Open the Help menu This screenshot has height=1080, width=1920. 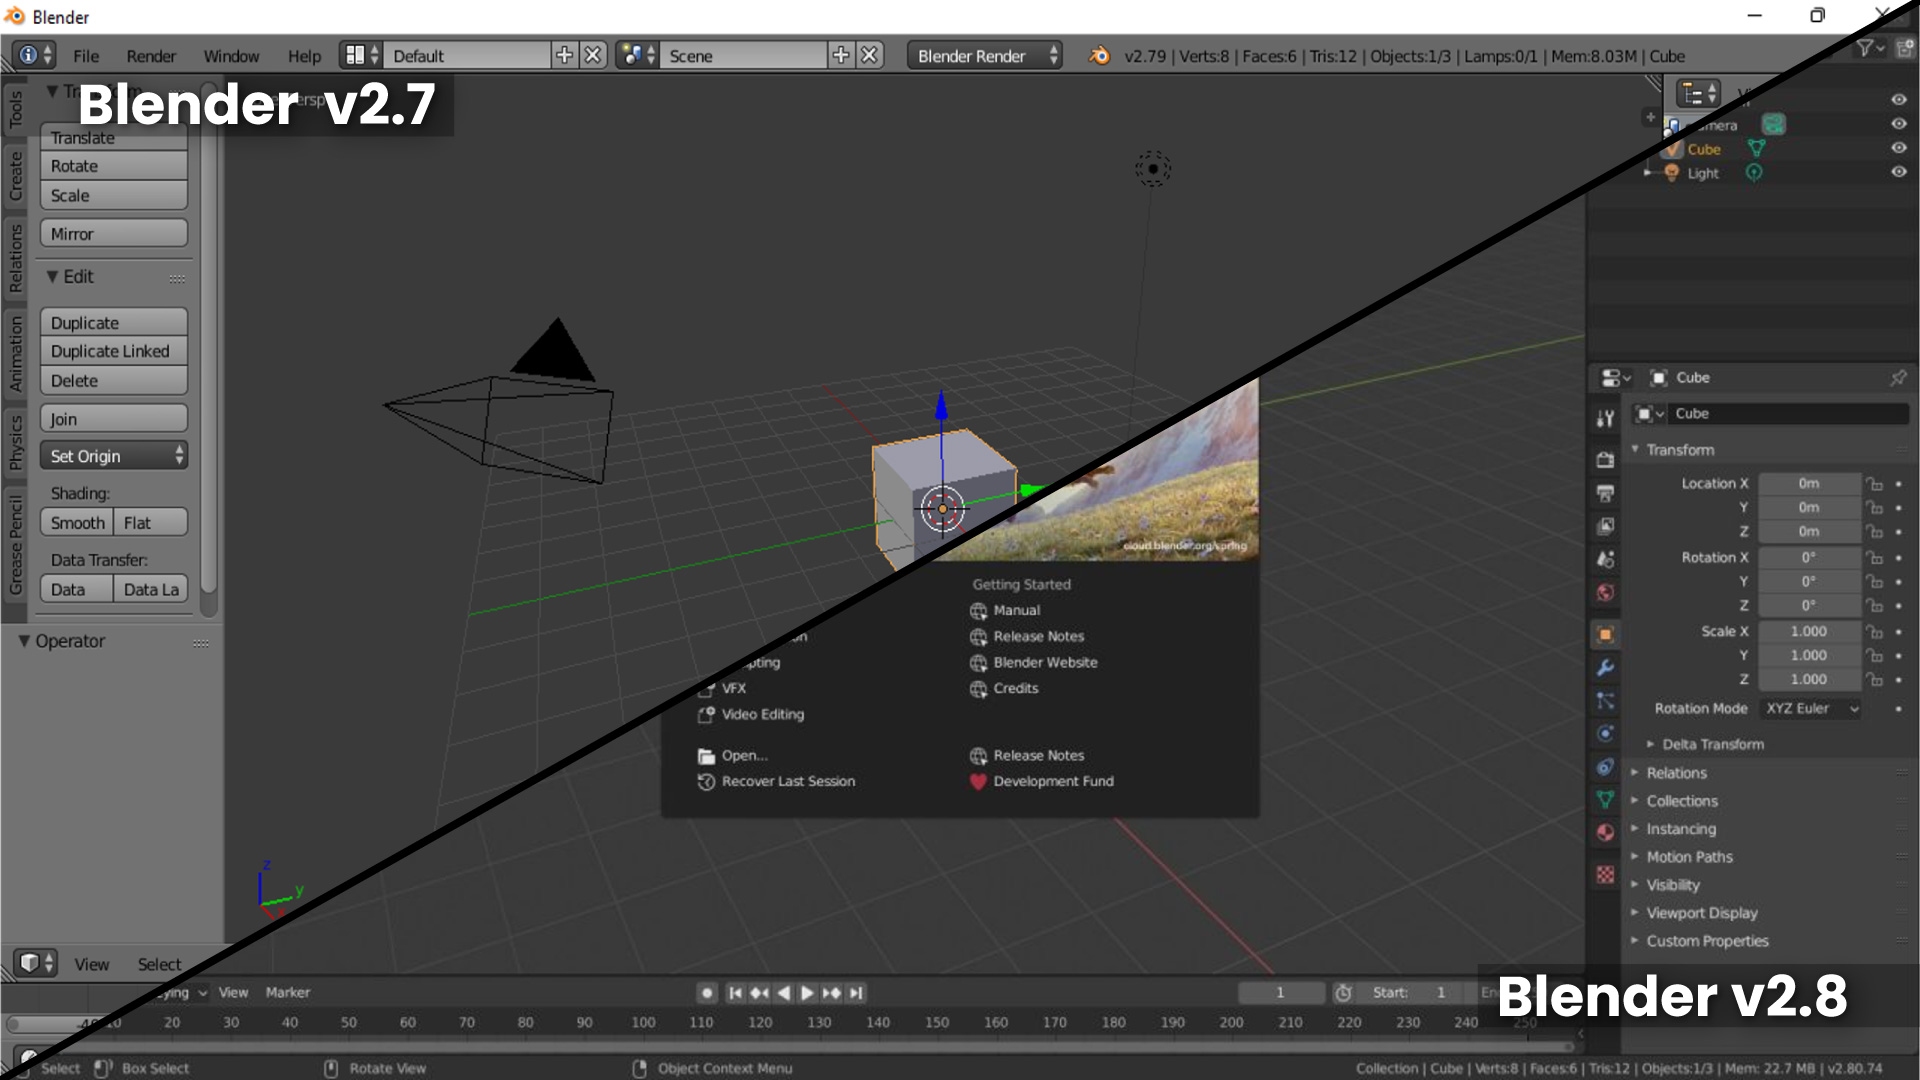point(304,56)
